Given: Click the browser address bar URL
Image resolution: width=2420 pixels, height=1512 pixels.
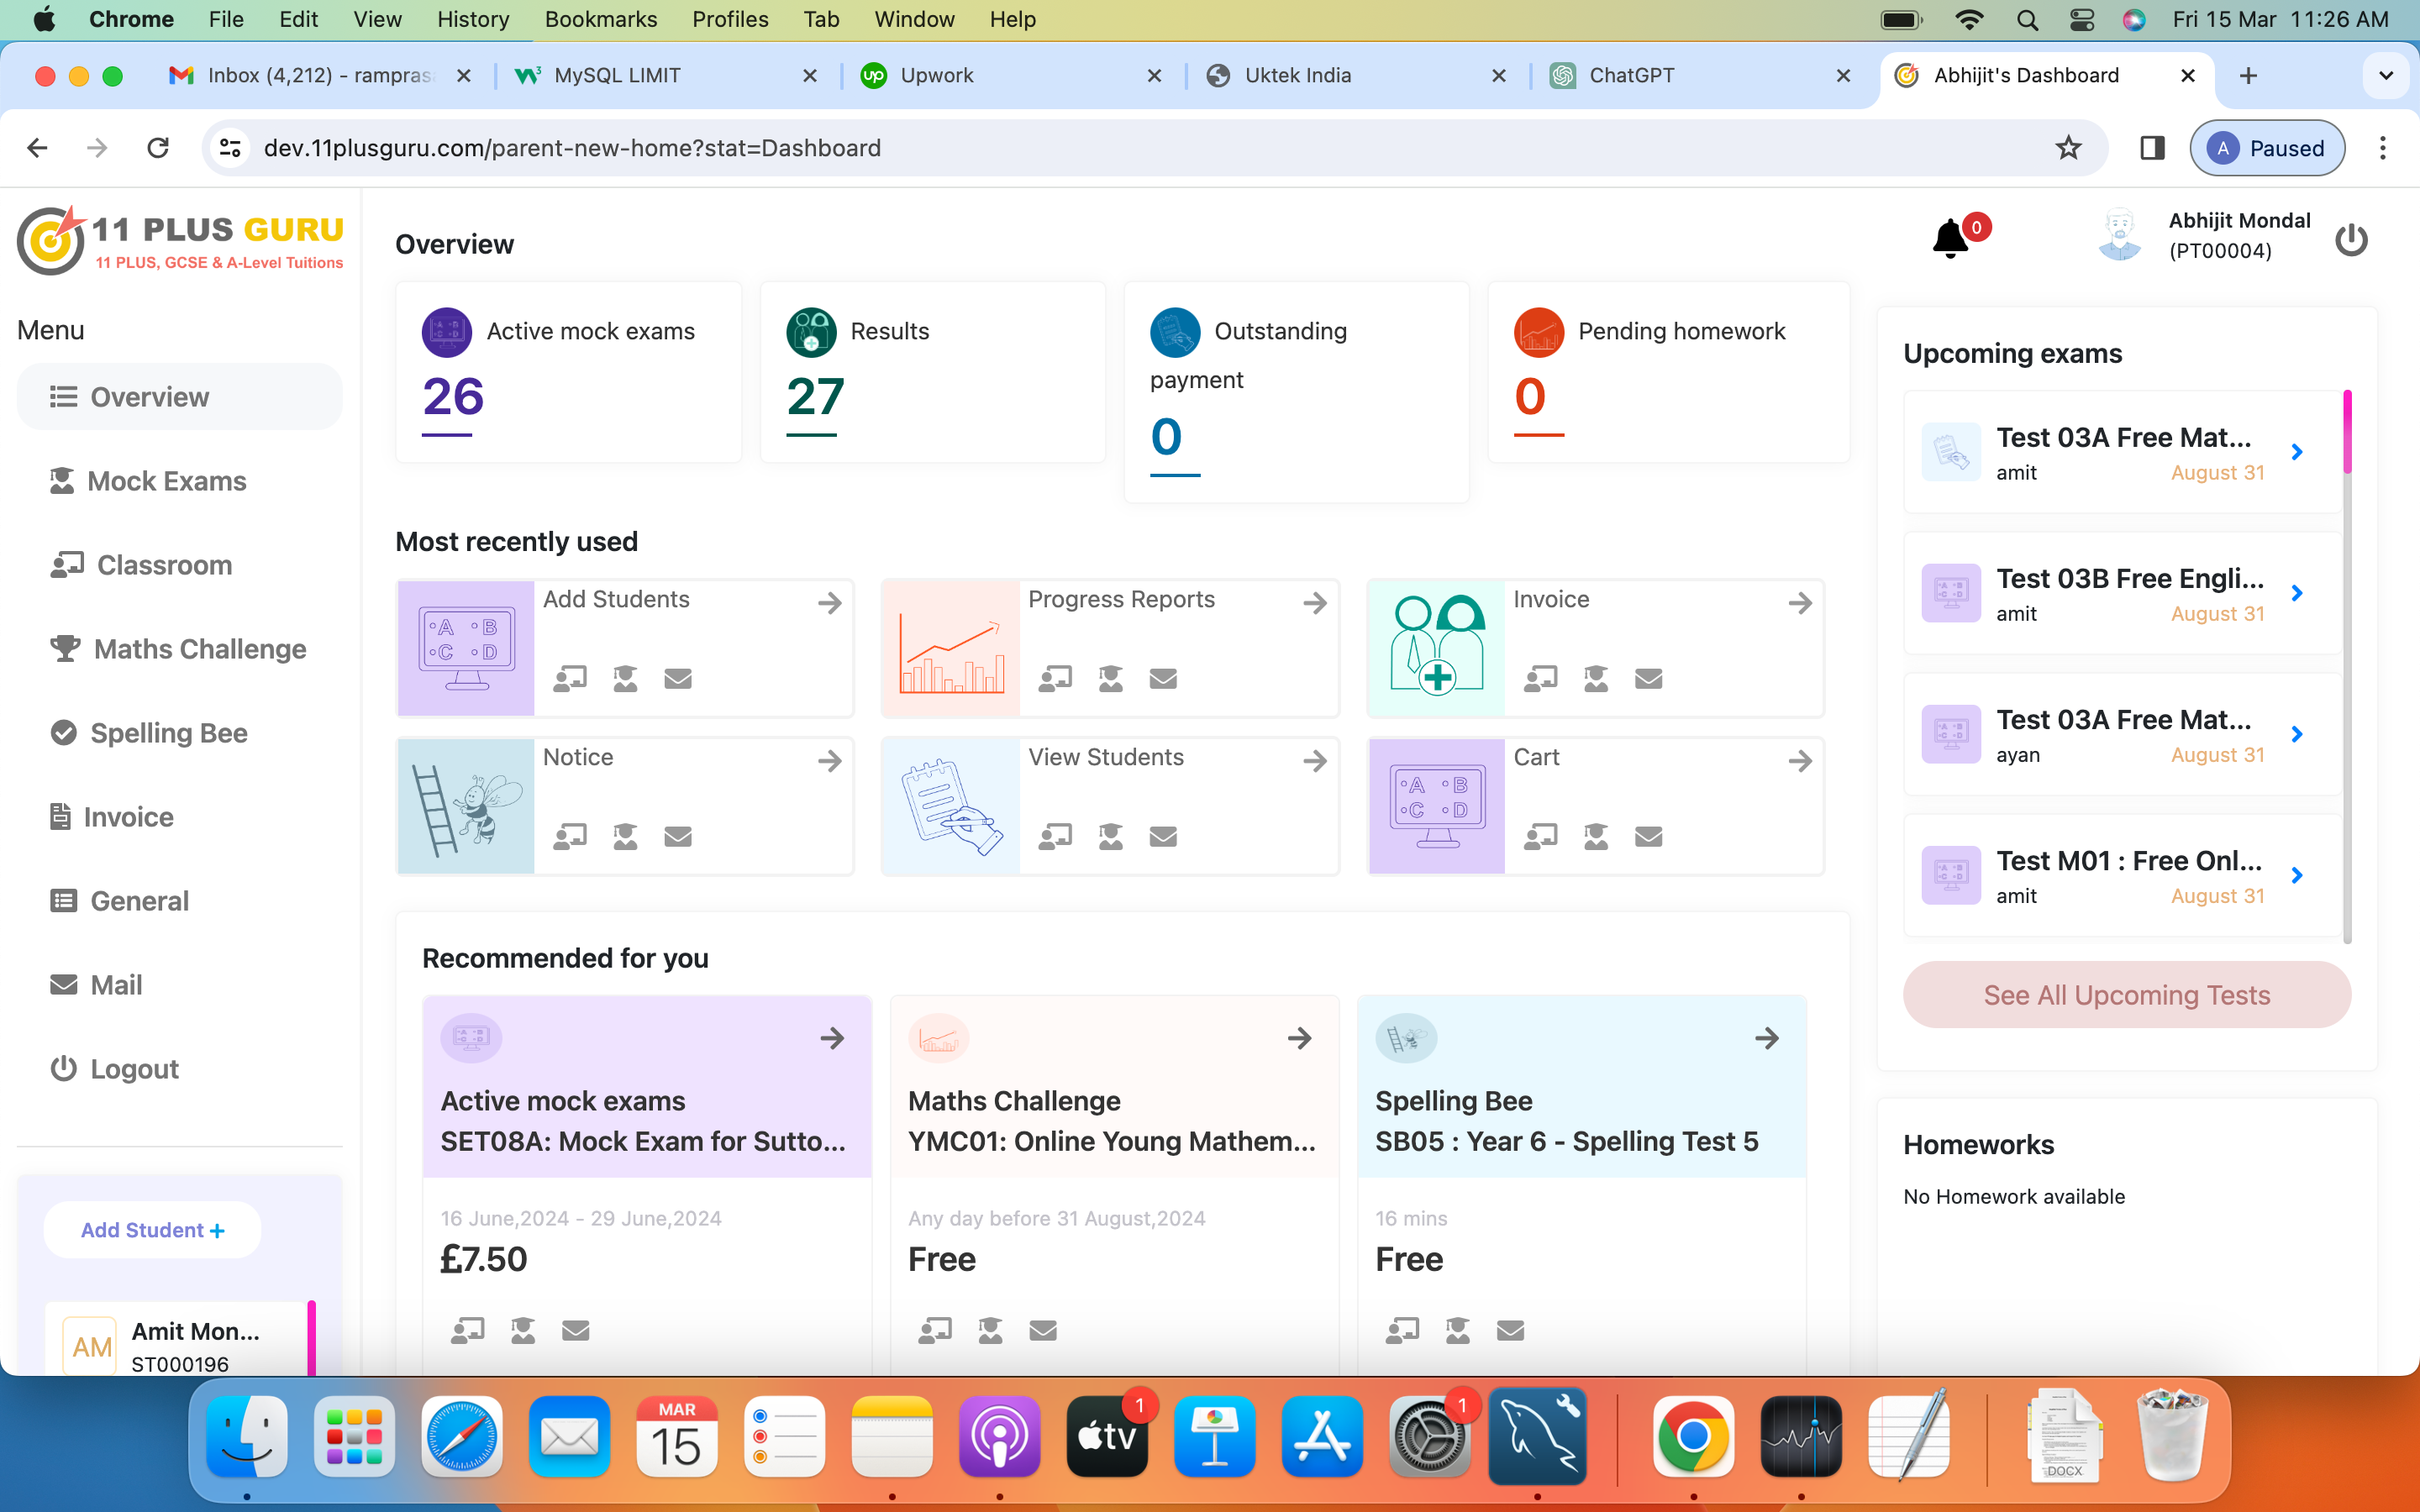Looking at the screenshot, I should click(x=572, y=148).
